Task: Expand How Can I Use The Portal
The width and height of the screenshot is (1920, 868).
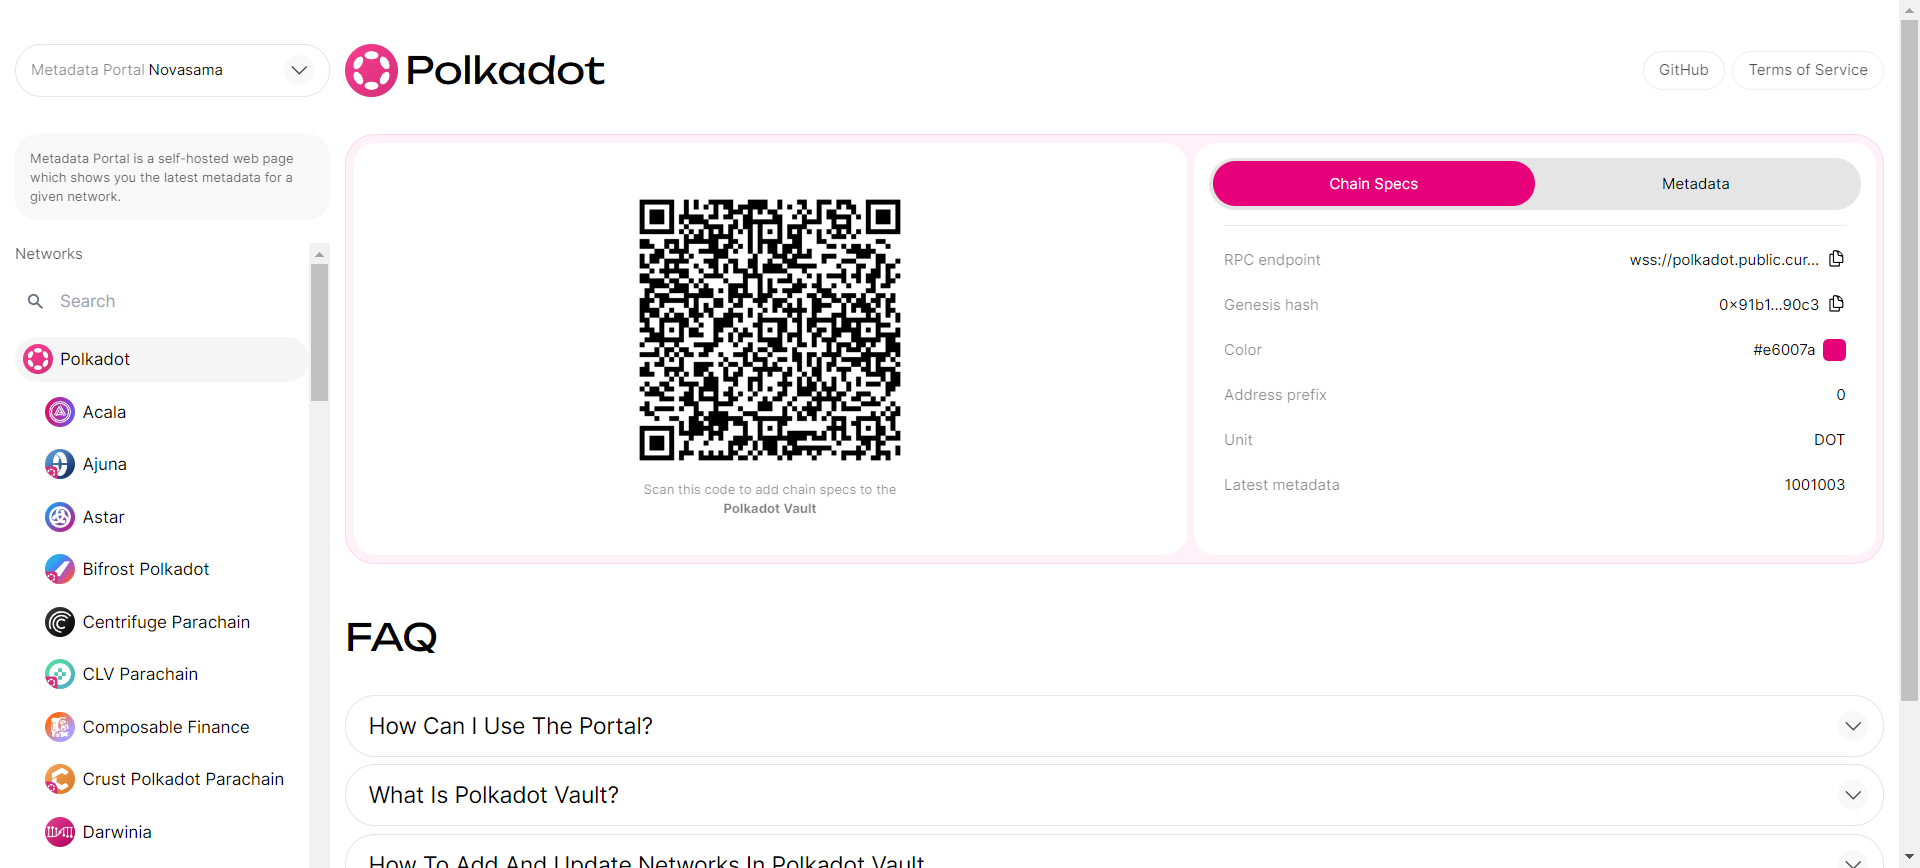Action: (1114, 726)
